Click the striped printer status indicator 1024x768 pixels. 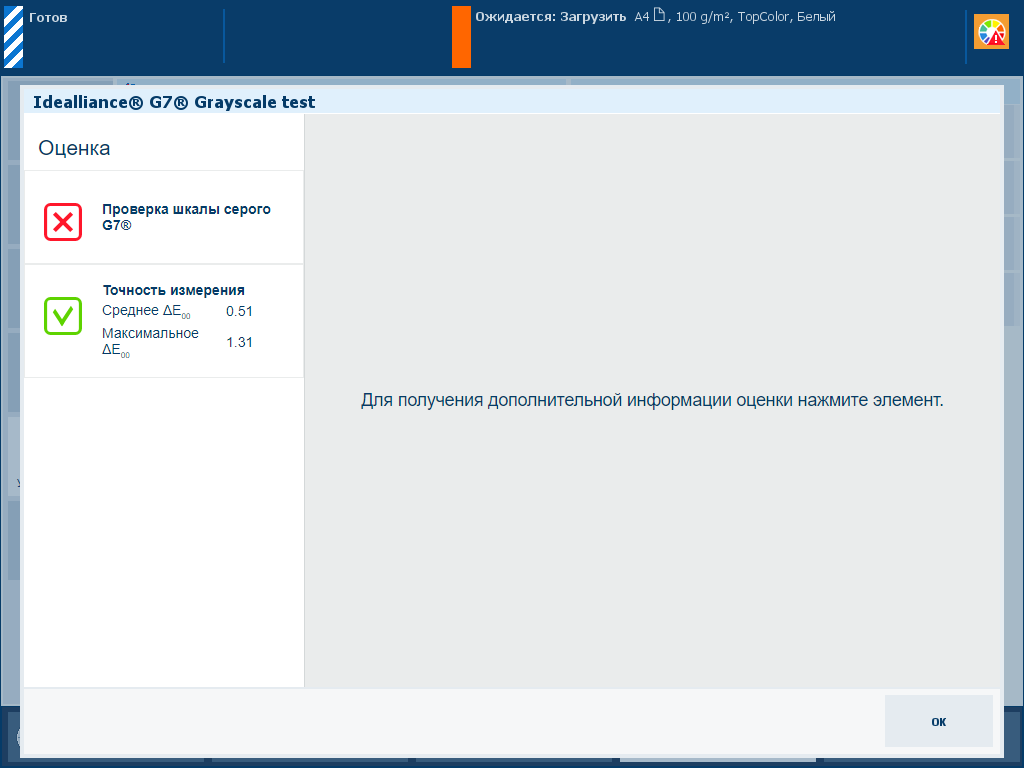[14, 37]
